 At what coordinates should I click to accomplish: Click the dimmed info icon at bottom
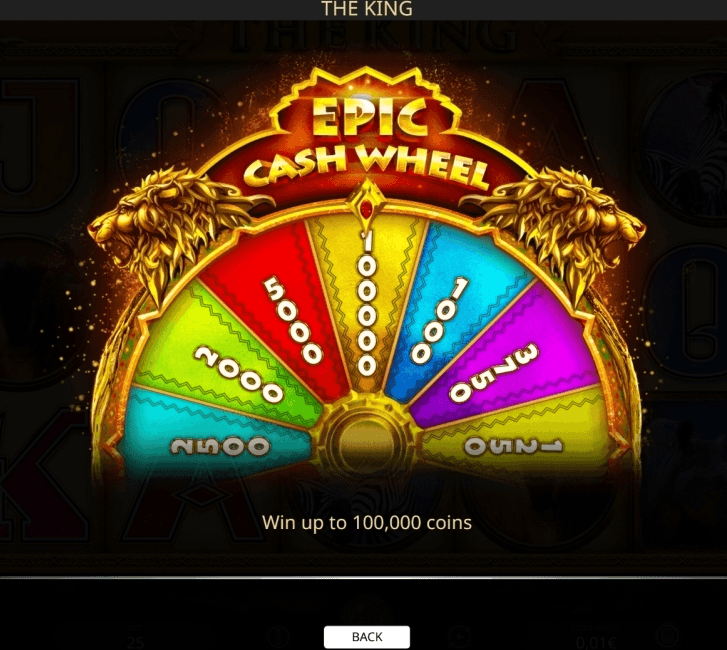278,638
